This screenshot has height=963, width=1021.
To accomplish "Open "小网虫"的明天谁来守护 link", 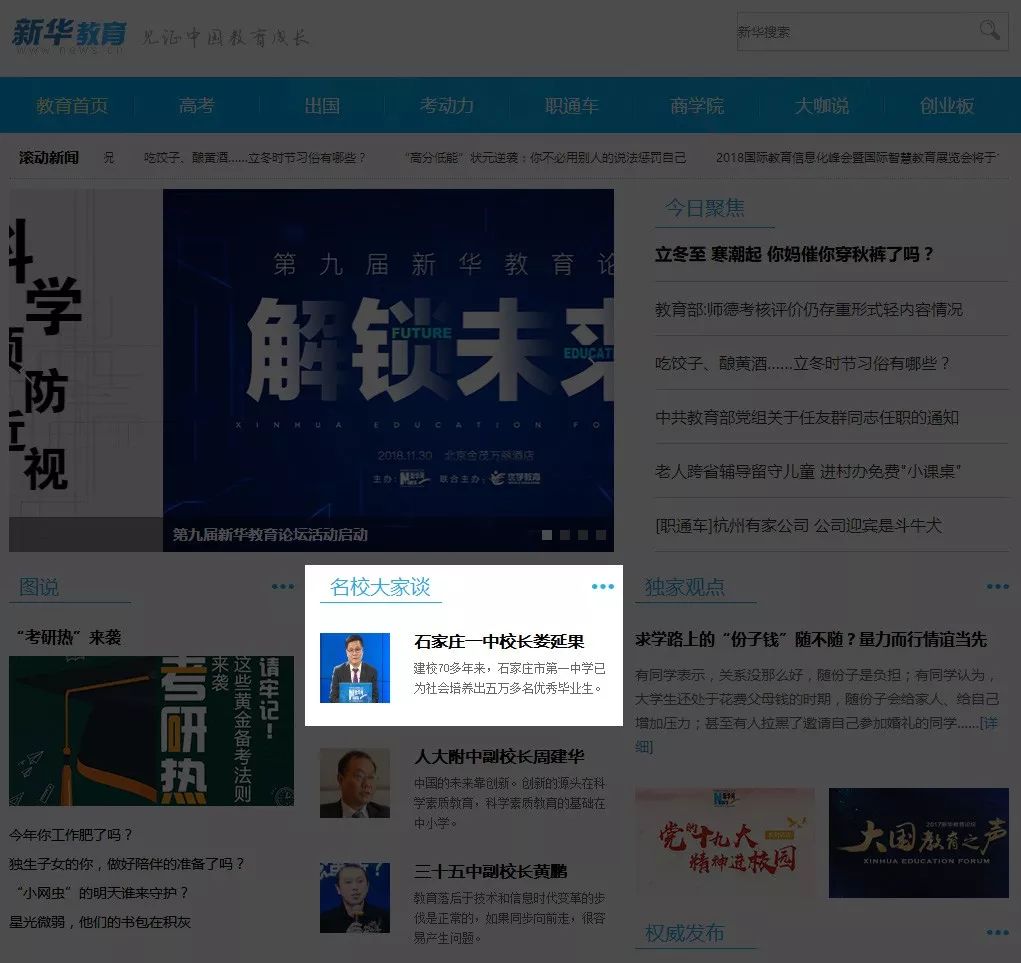I will coord(102,893).
